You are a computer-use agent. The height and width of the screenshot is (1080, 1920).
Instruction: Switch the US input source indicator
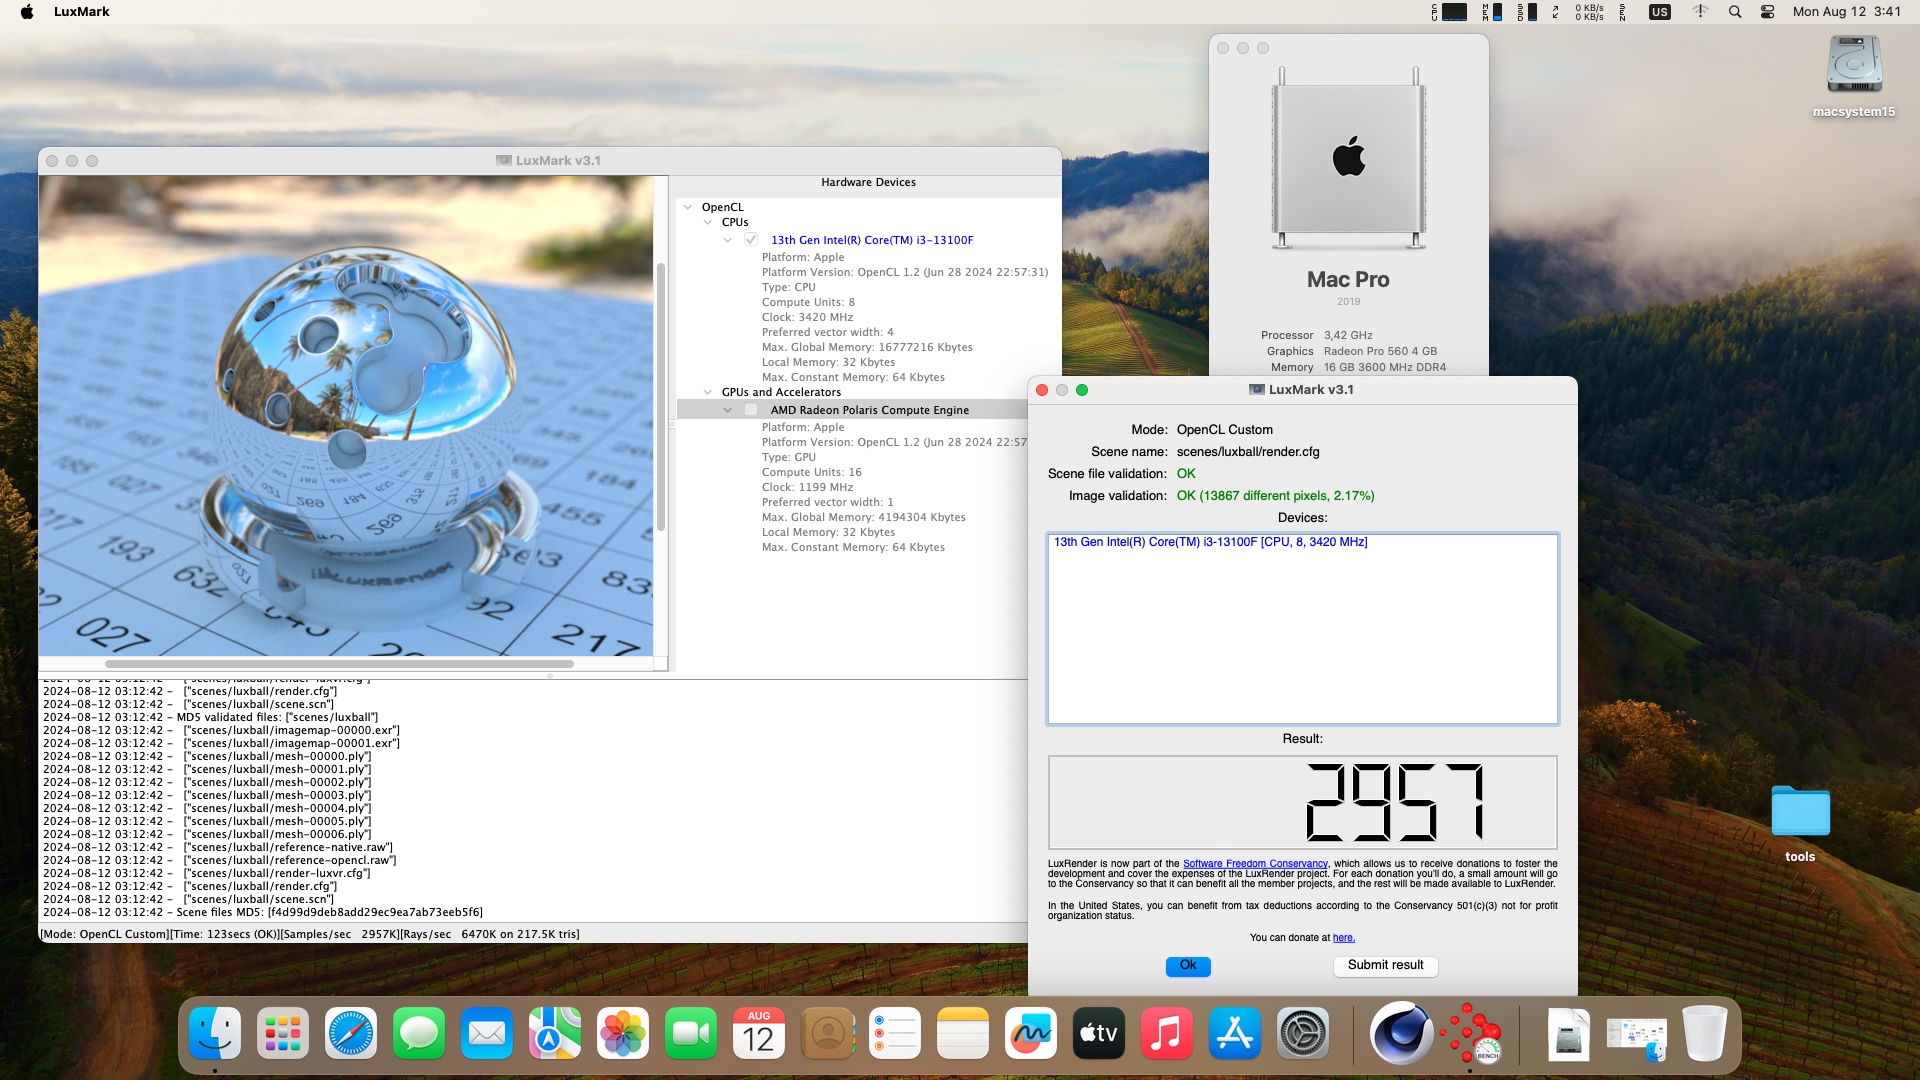[1660, 12]
